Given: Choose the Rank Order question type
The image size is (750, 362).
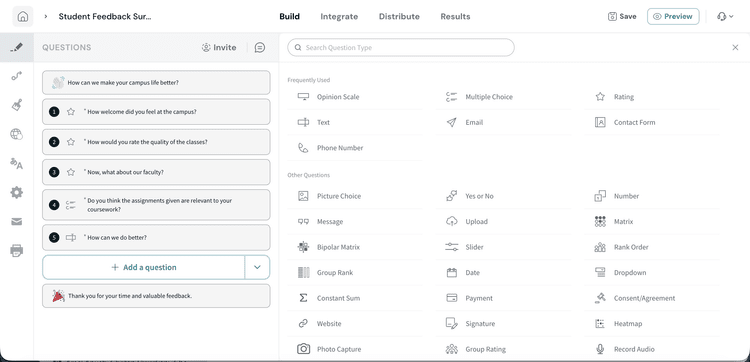Looking at the screenshot, I should point(652,247).
